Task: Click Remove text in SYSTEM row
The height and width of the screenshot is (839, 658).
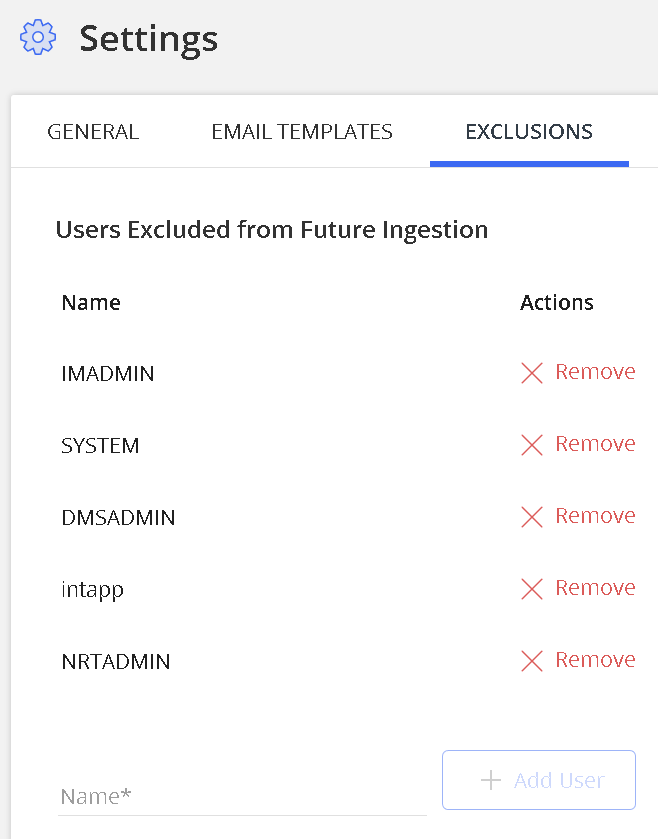Action: [595, 444]
